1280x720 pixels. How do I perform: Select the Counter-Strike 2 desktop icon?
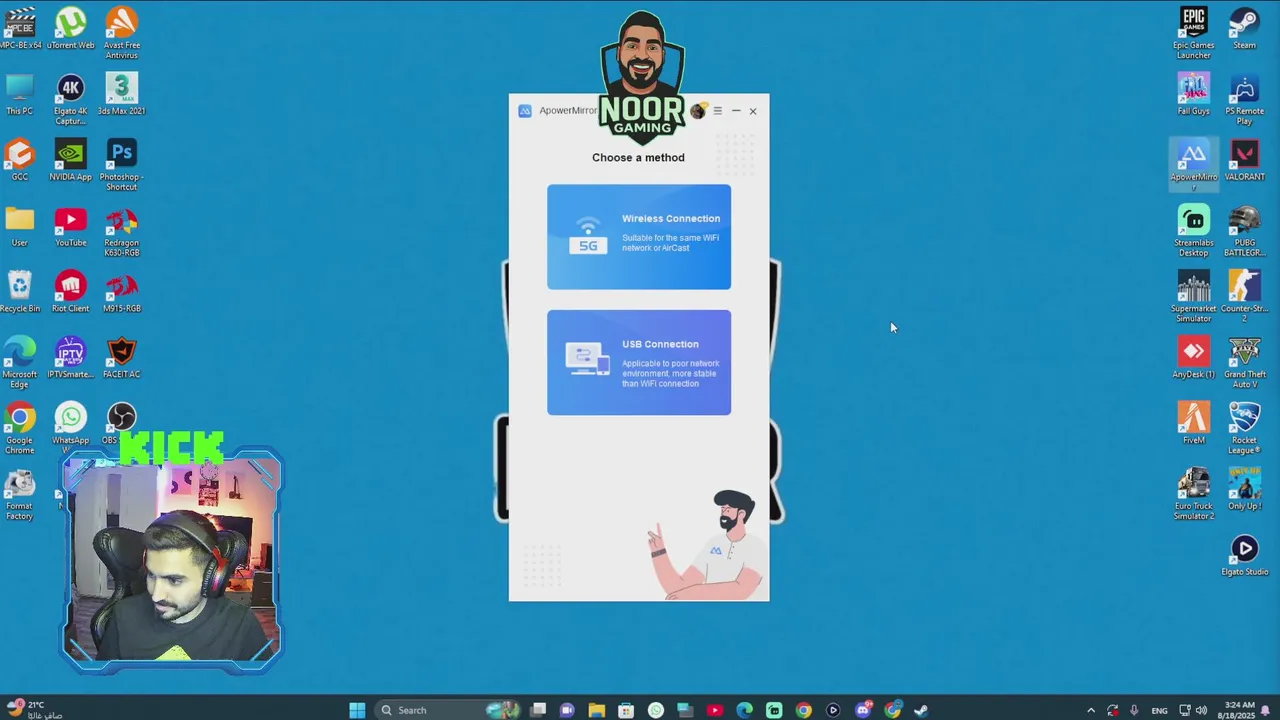[1244, 297]
